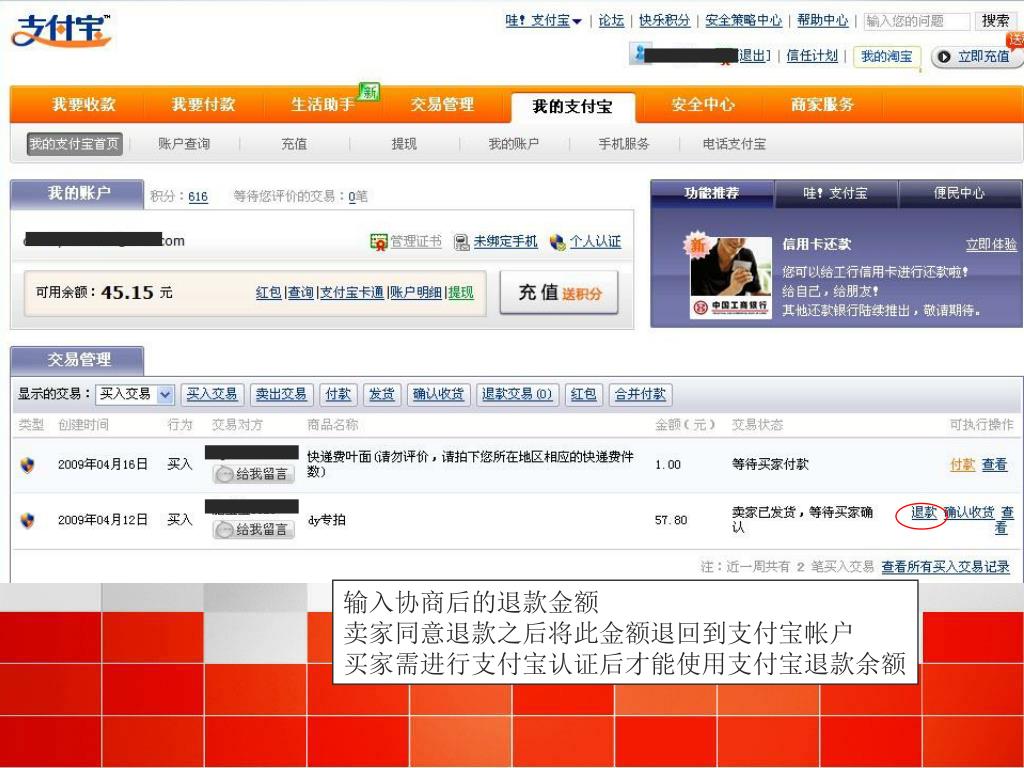Click the 发货 filter button
This screenshot has height=768, width=1024.
coord(382,394)
